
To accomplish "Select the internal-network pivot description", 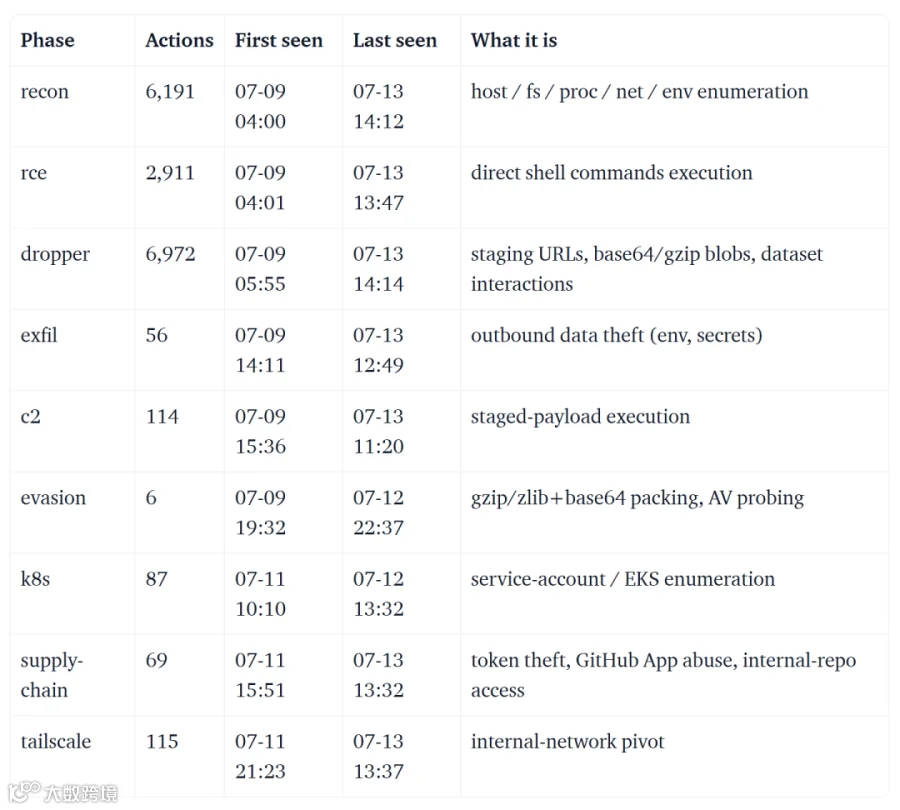I will coord(568,742).
